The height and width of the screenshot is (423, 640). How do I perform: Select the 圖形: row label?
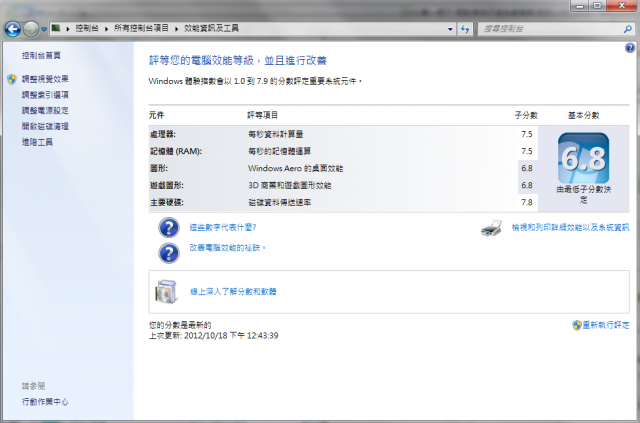[159, 168]
